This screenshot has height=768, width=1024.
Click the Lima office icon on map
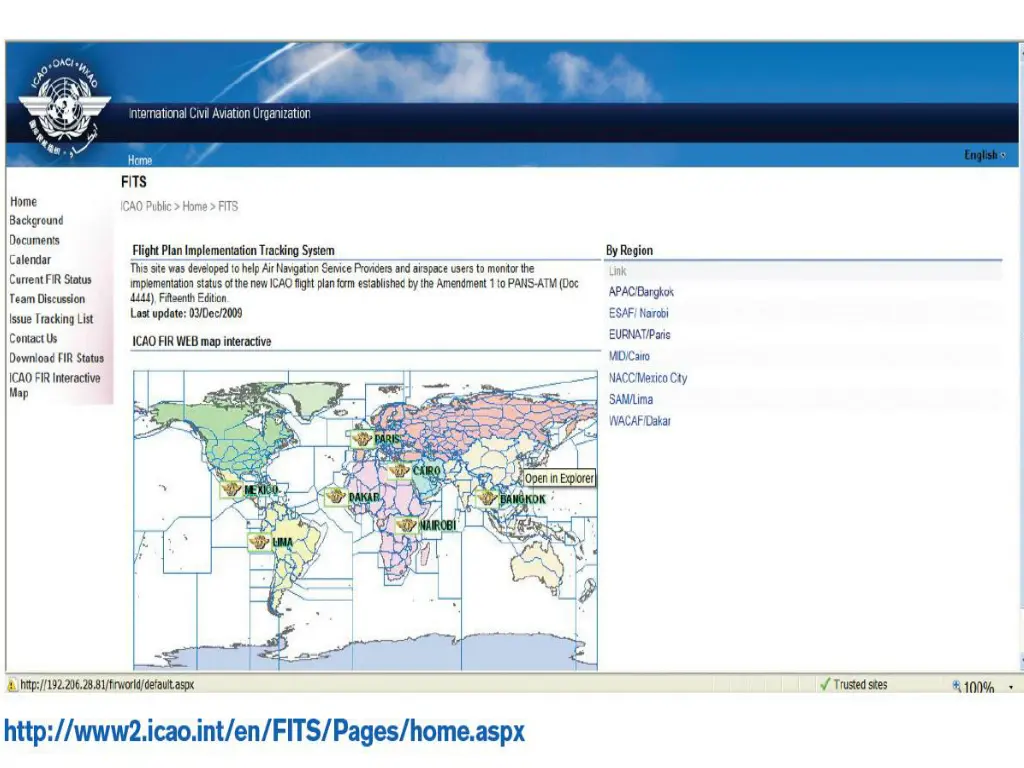coord(259,542)
